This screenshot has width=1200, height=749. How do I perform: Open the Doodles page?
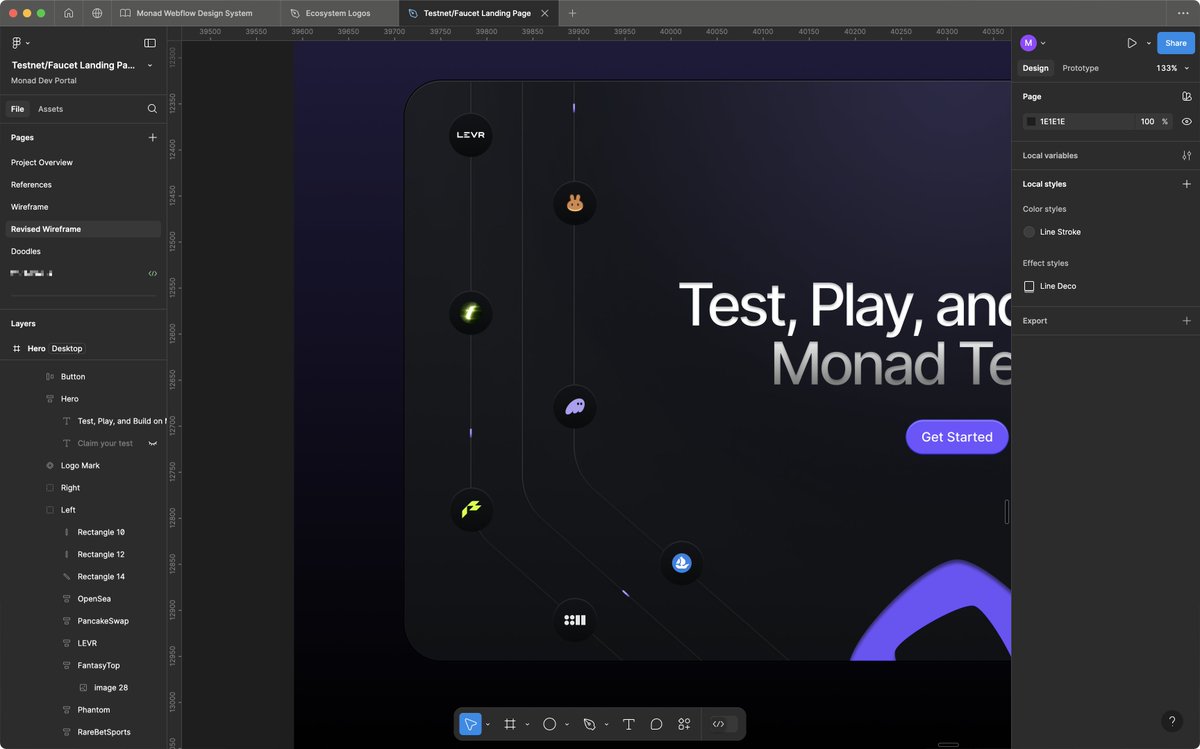pyautogui.click(x=26, y=251)
